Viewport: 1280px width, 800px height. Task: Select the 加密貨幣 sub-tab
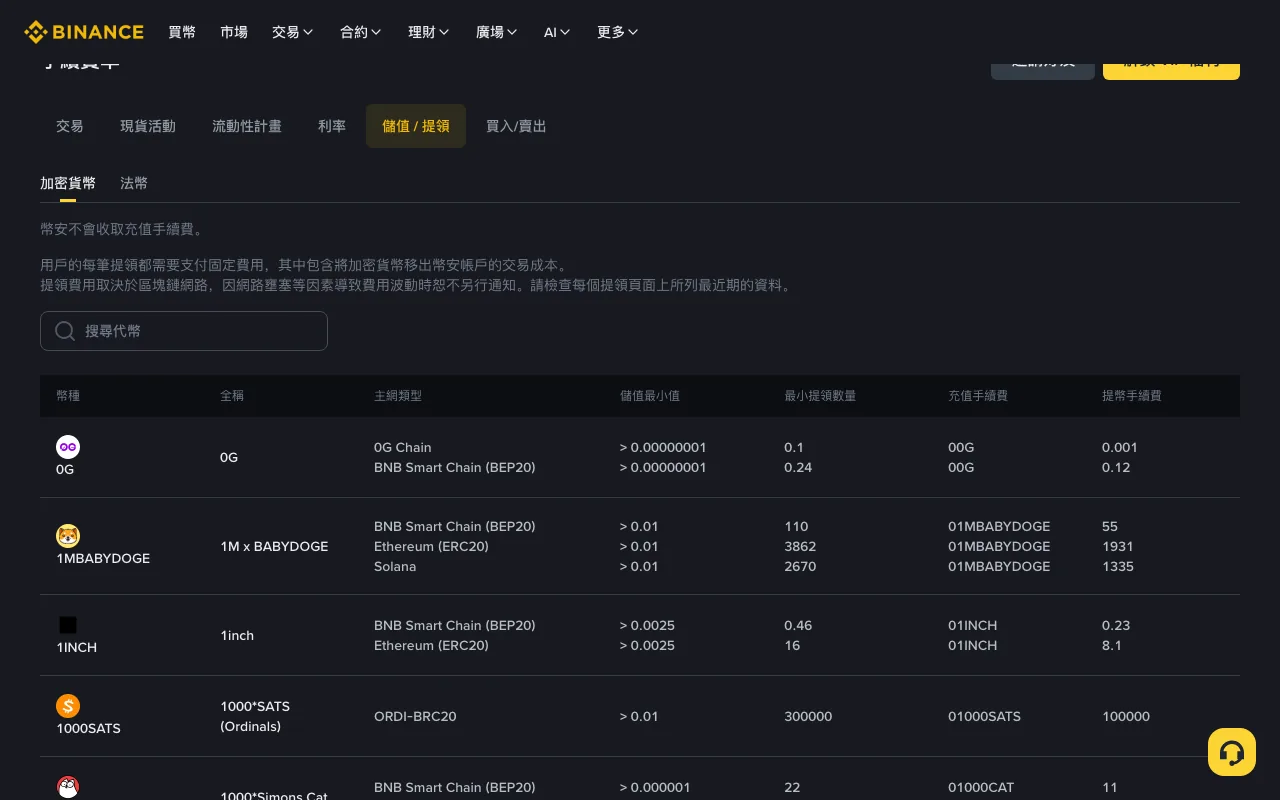[x=68, y=183]
